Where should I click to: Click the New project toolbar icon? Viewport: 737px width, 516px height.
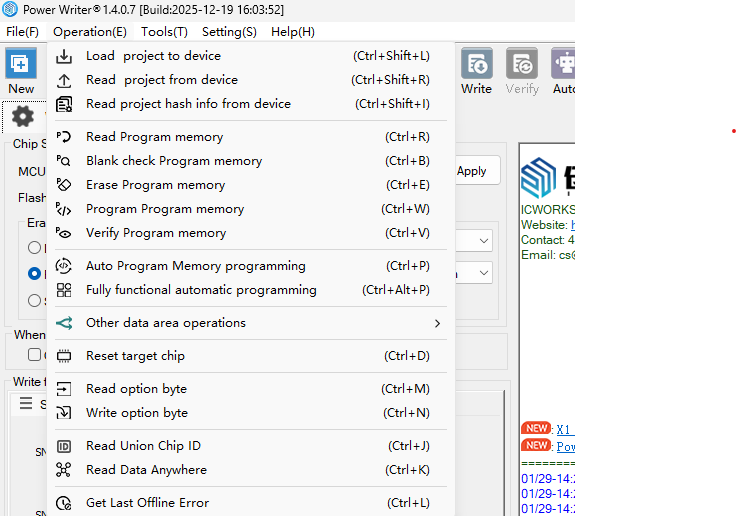click(x=20, y=66)
